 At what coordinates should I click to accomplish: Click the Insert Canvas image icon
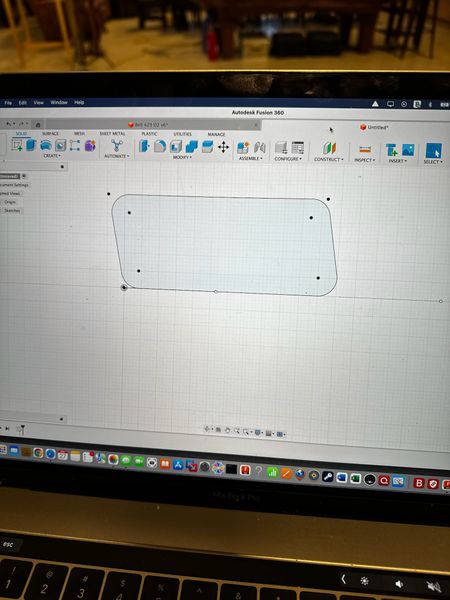tap(408, 150)
